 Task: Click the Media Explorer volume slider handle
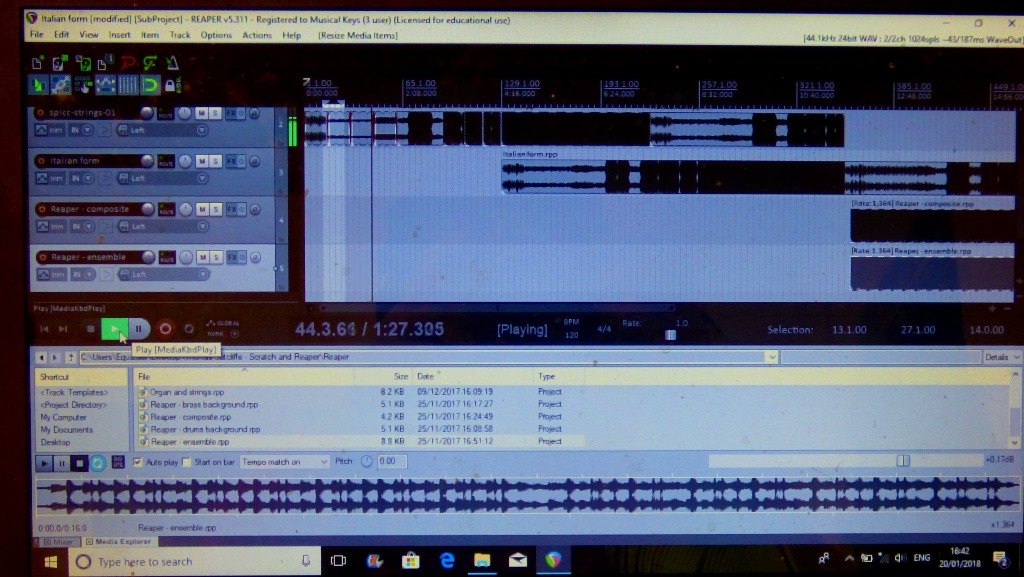[903, 461]
